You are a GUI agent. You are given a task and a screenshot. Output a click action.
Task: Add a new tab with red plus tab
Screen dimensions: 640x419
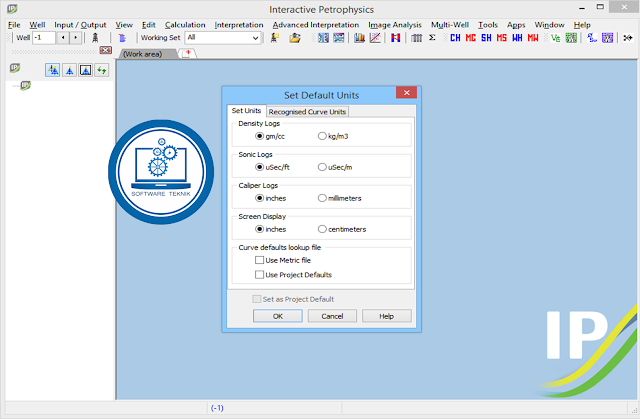[x=188, y=53]
